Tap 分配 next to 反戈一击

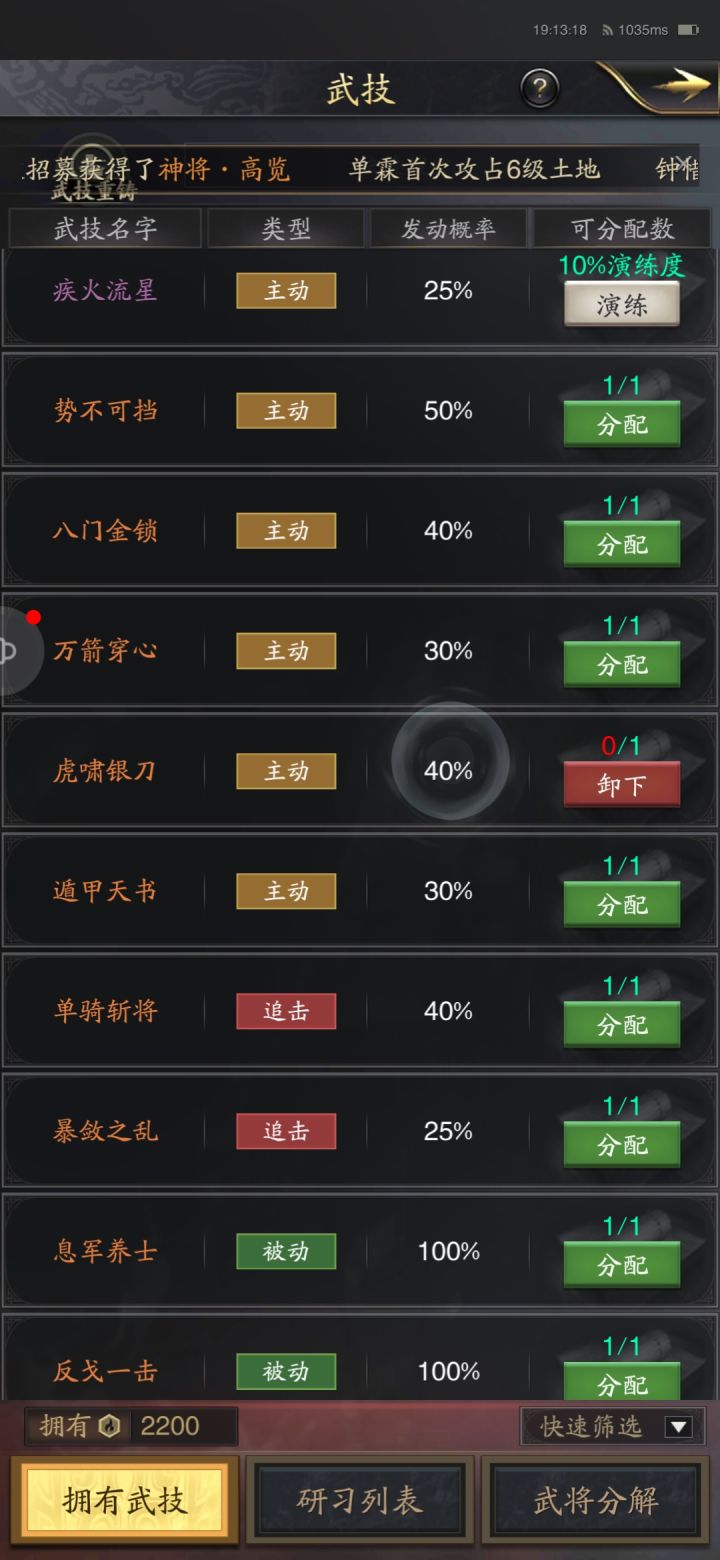click(x=622, y=1384)
